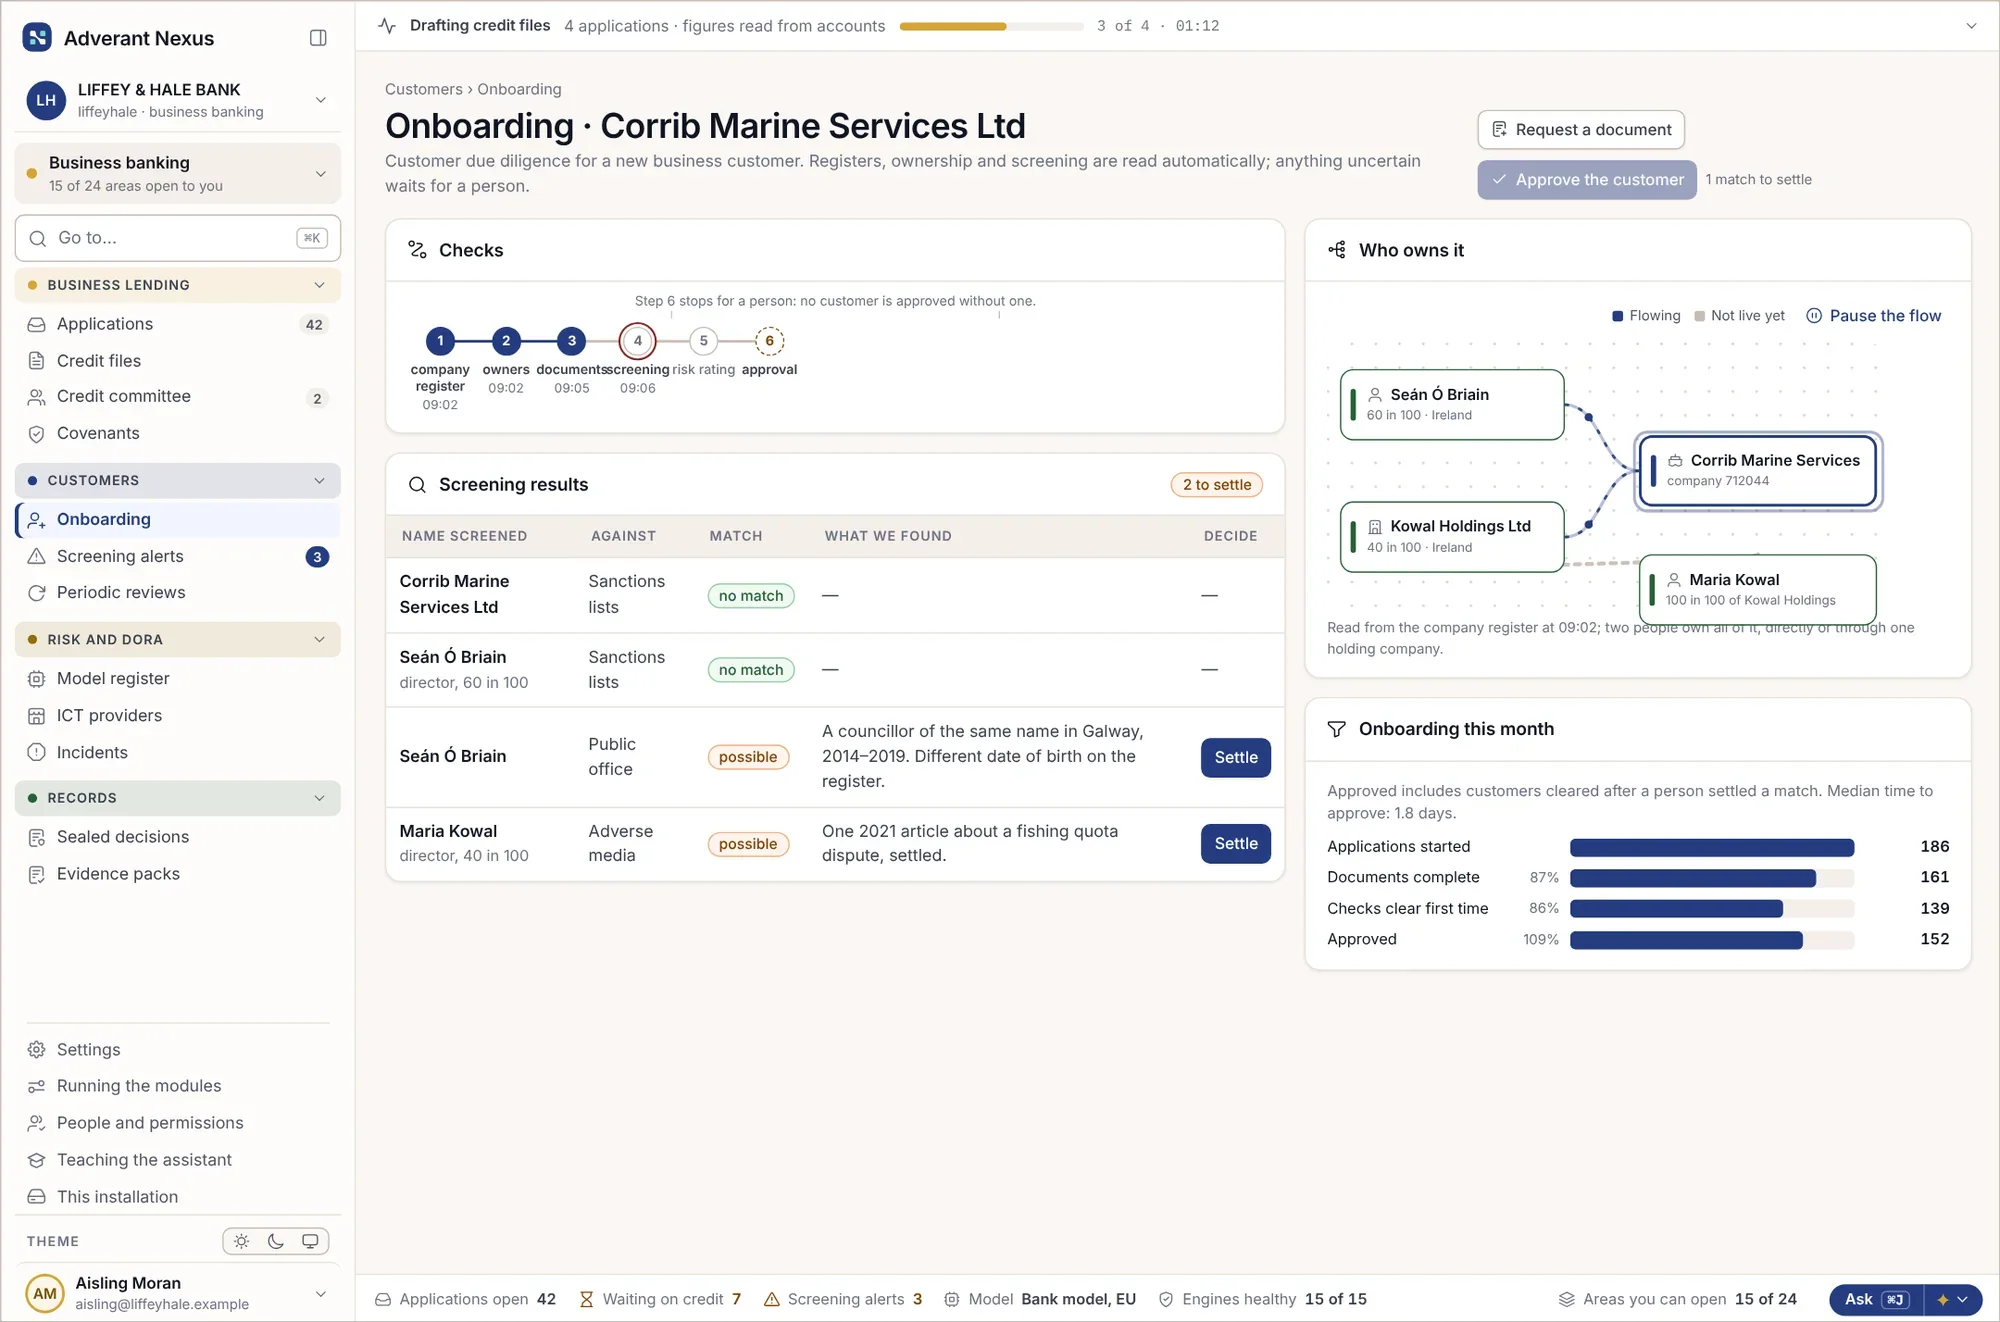
Task: Click Approve the customer button
Action: click(x=1587, y=180)
